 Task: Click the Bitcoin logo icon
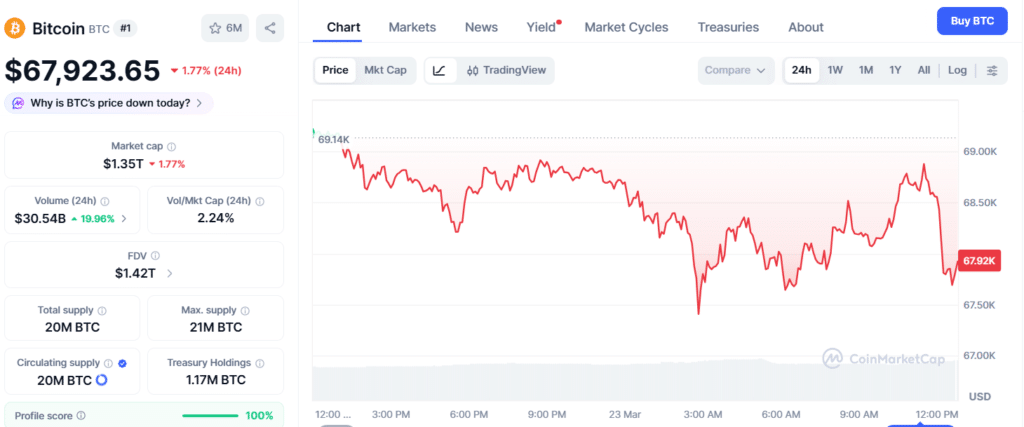click(x=14, y=28)
